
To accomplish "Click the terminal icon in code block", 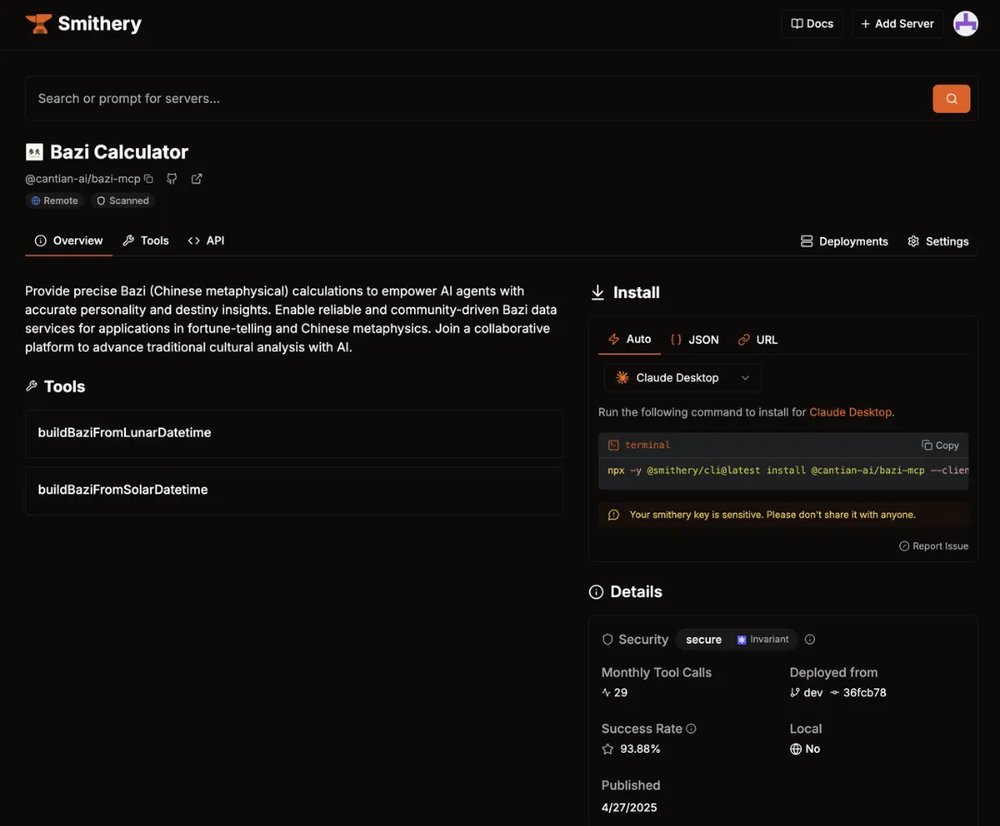I will [x=614, y=445].
